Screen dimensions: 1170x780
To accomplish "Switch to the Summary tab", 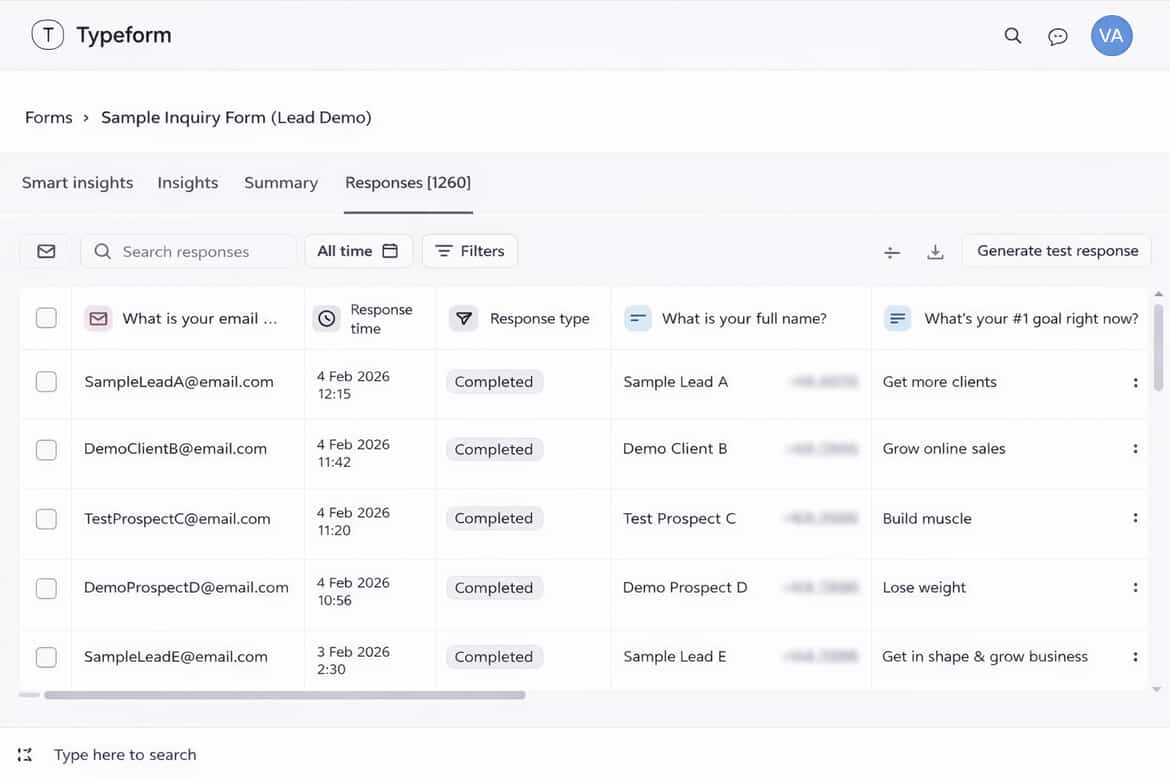I will point(281,183).
